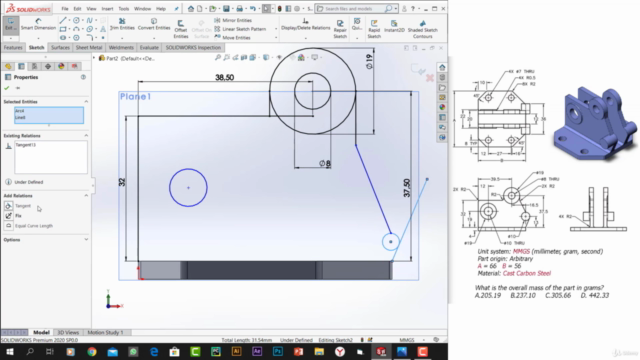Viewport: 640px width, 360px height.
Task: Click Linear Sketch Pattern command
Action: point(240,29)
